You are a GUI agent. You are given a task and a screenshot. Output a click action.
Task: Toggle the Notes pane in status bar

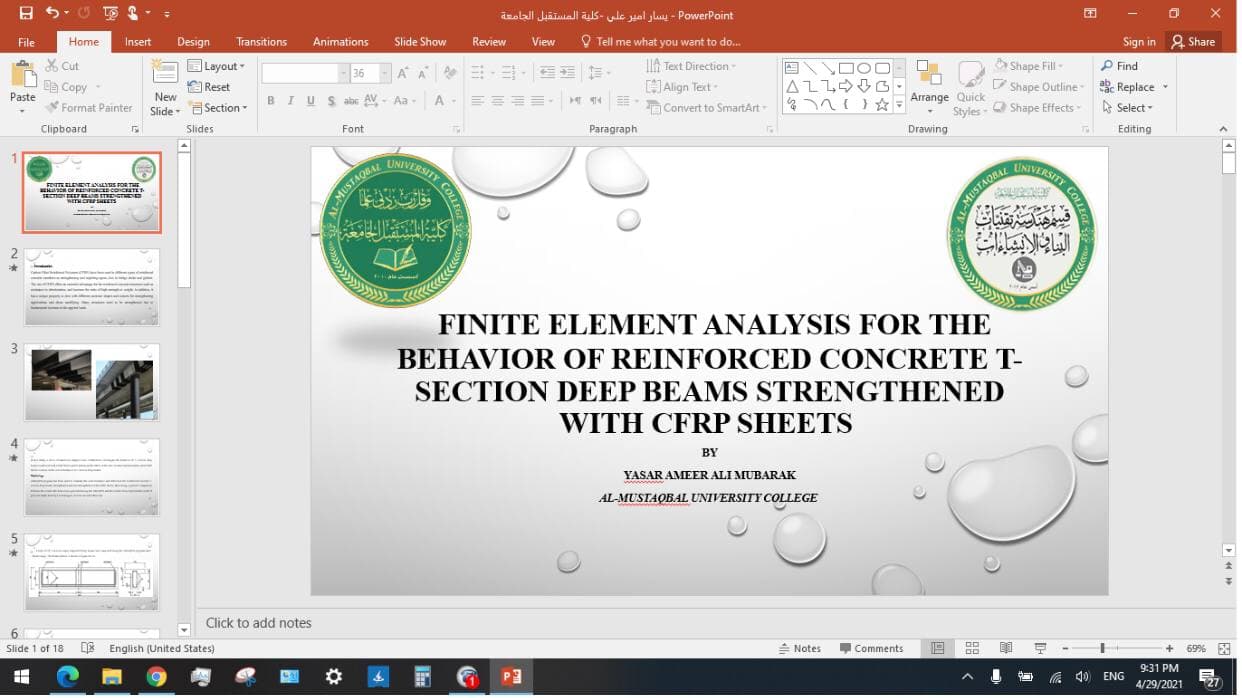point(799,648)
